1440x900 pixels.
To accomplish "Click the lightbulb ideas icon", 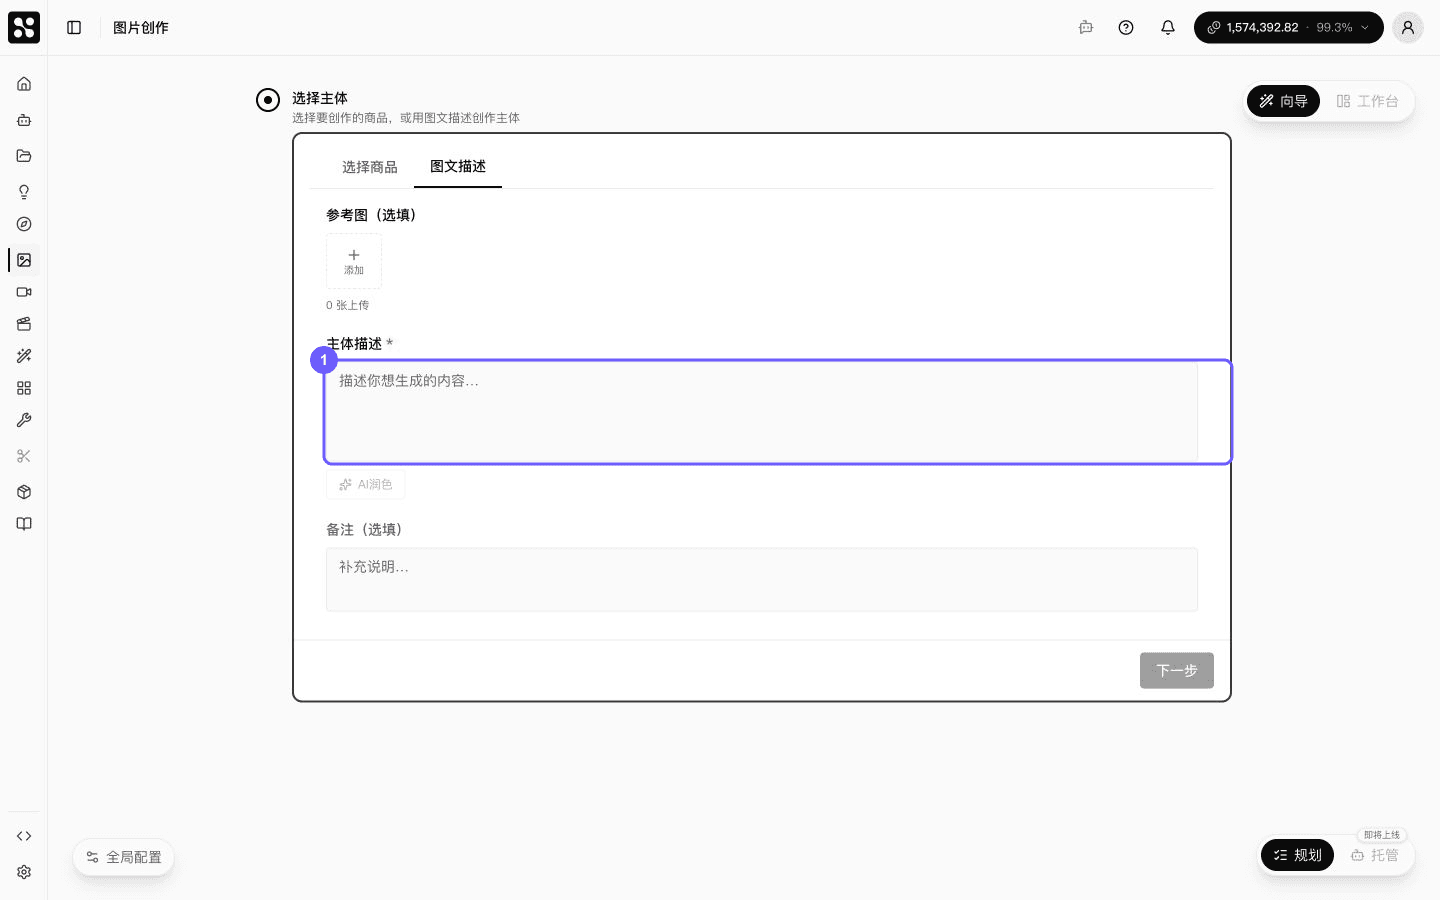I will 24,192.
